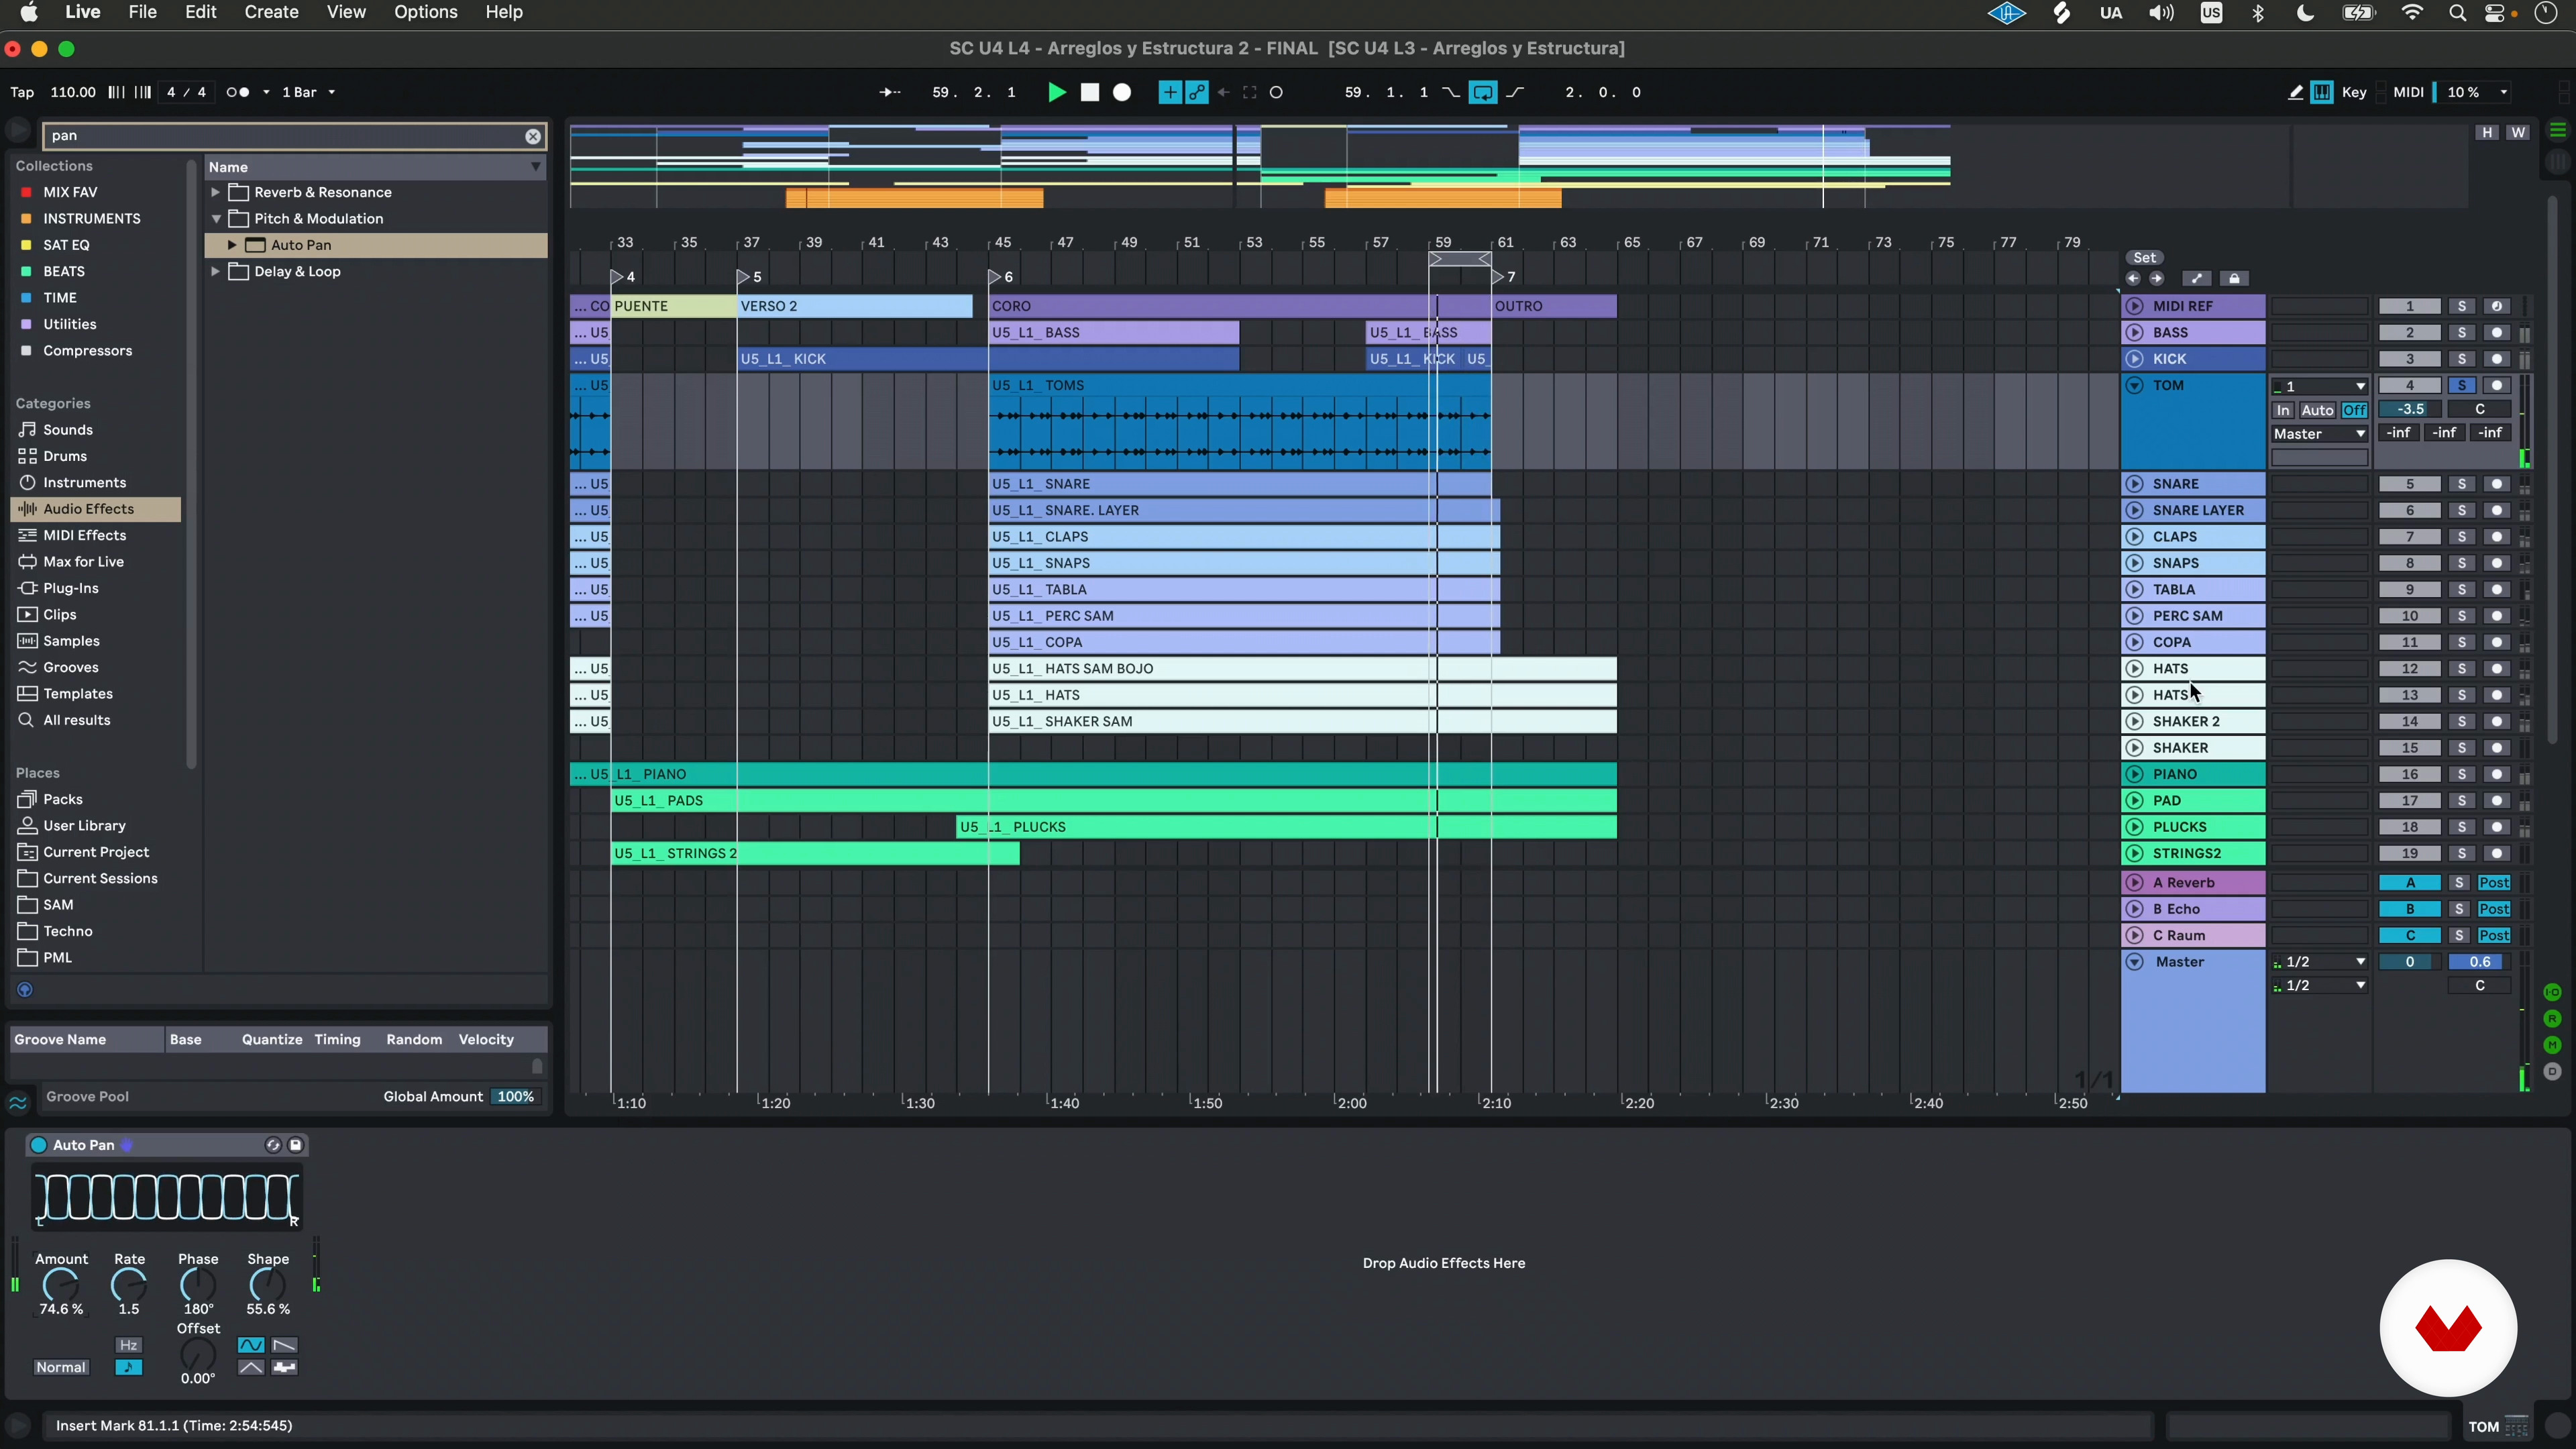Solo the BASS track
Image resolution: width=2576 pixels, height=1449 pixels.
(x=2462, y=333)
